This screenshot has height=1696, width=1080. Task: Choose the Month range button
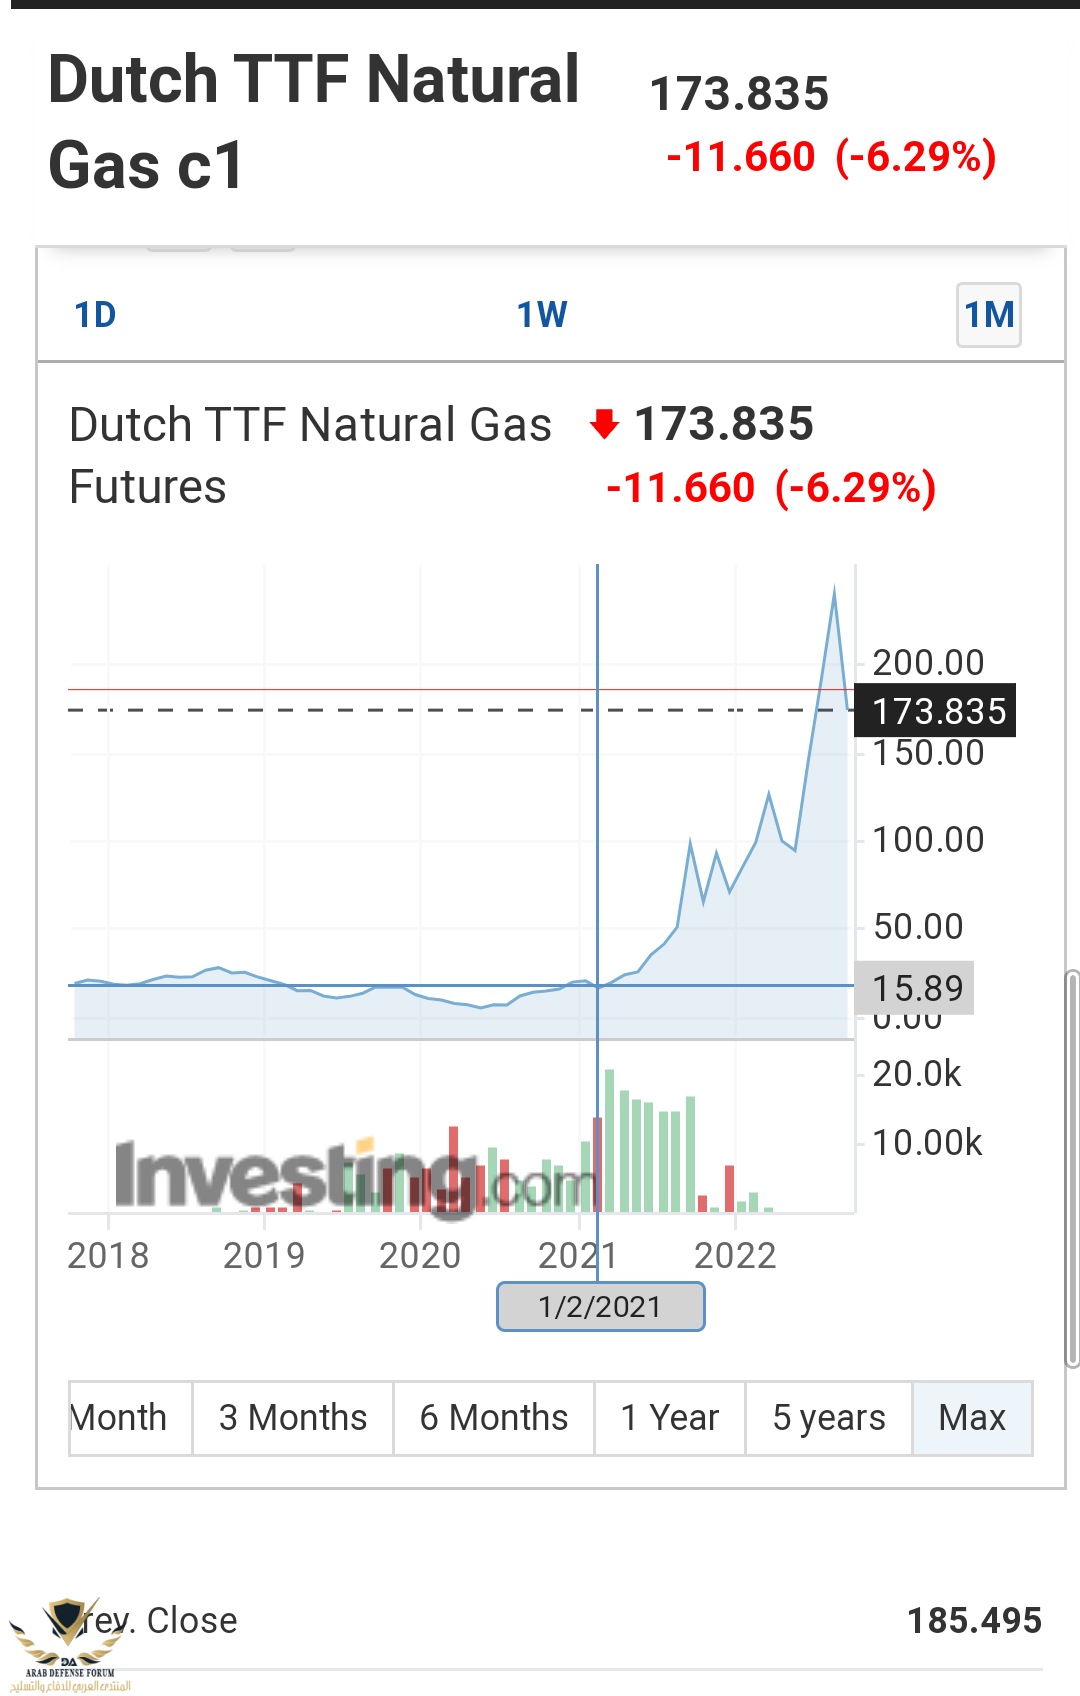[x=130, y=1418]
